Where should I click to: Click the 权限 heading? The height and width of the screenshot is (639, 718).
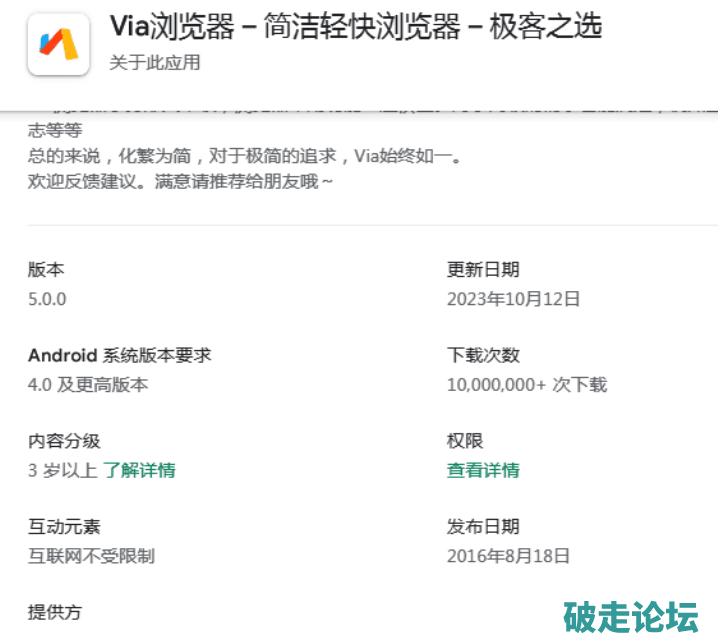coord(465,441)
